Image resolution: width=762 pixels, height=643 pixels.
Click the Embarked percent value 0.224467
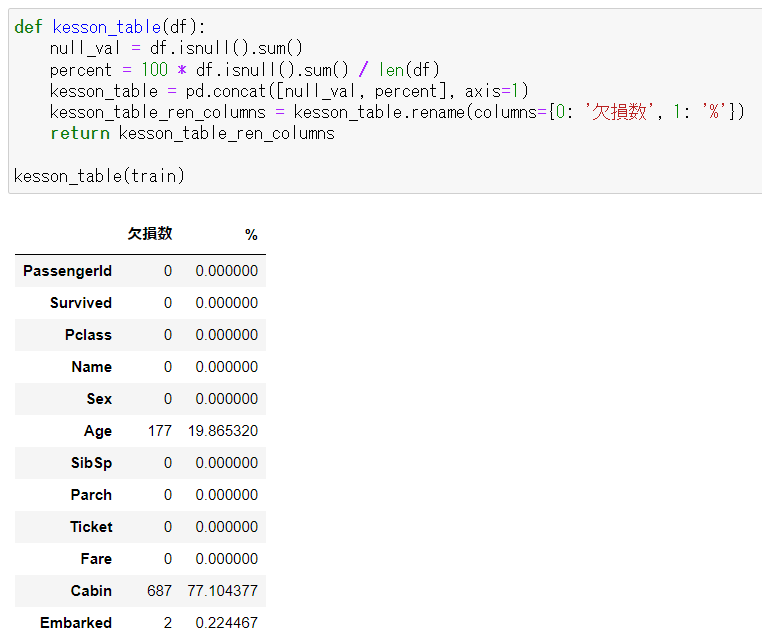coord(227,623)
